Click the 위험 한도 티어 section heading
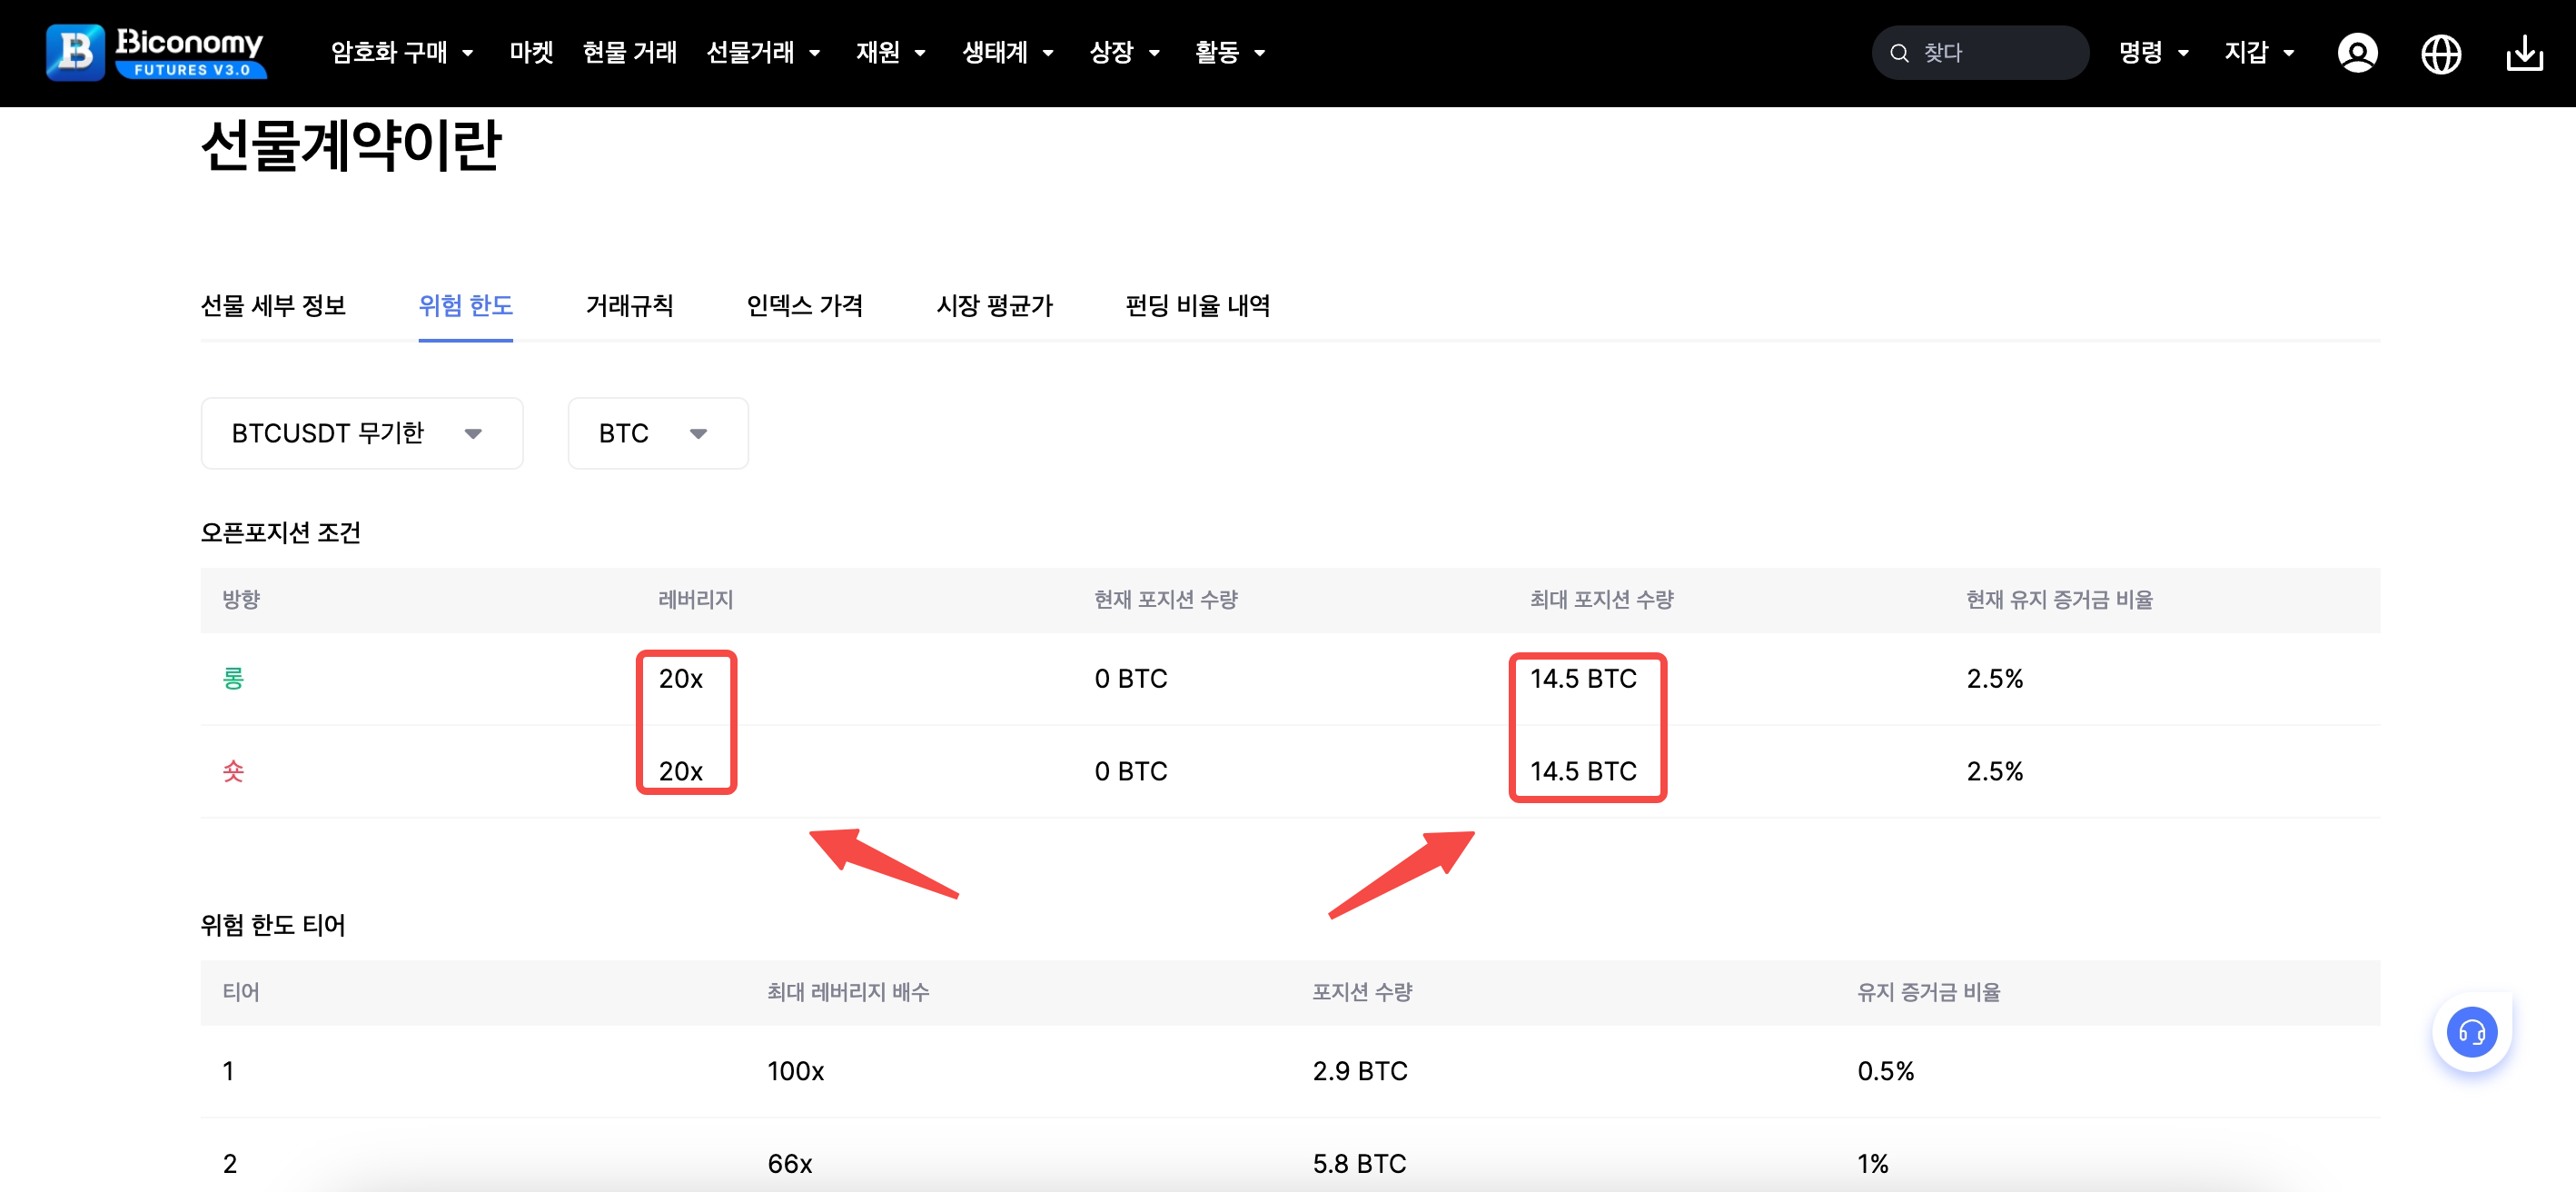2576x1192 pixels. pos(273,925)
